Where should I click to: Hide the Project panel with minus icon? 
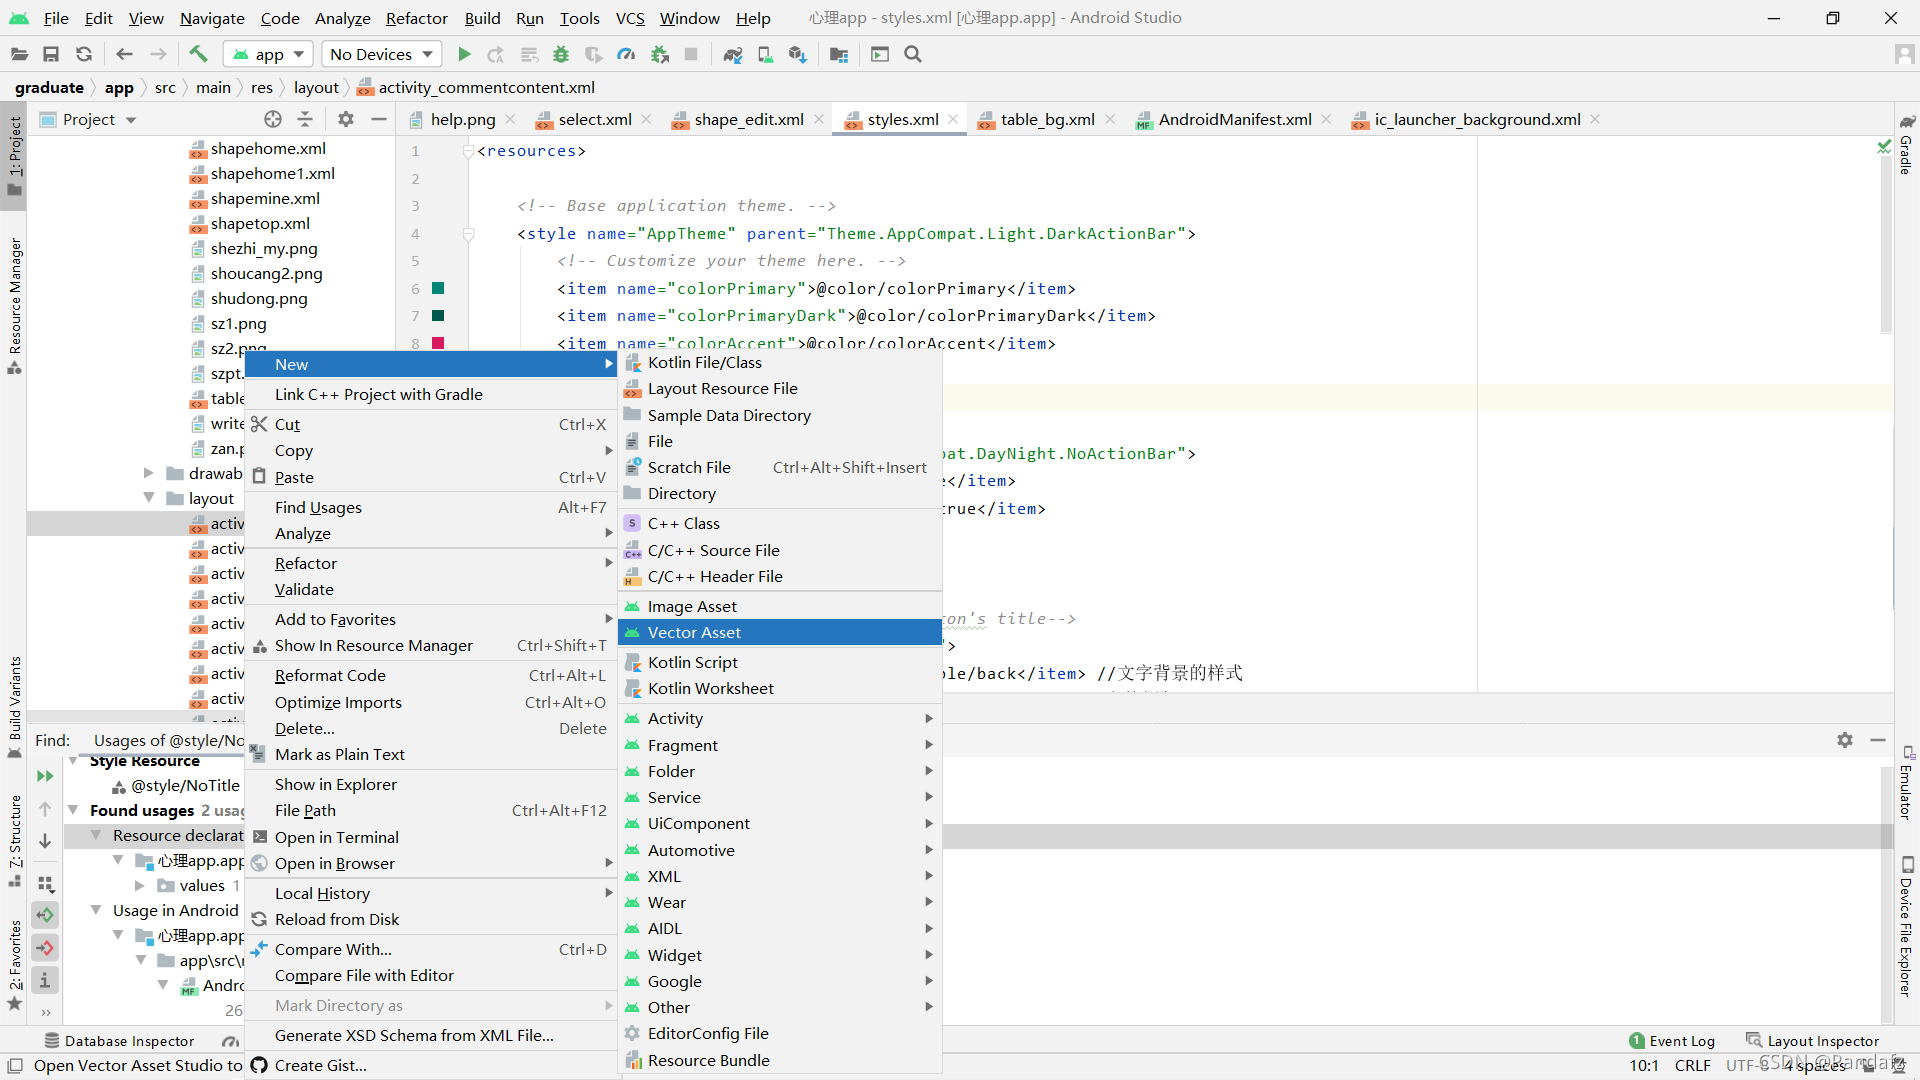379,119
